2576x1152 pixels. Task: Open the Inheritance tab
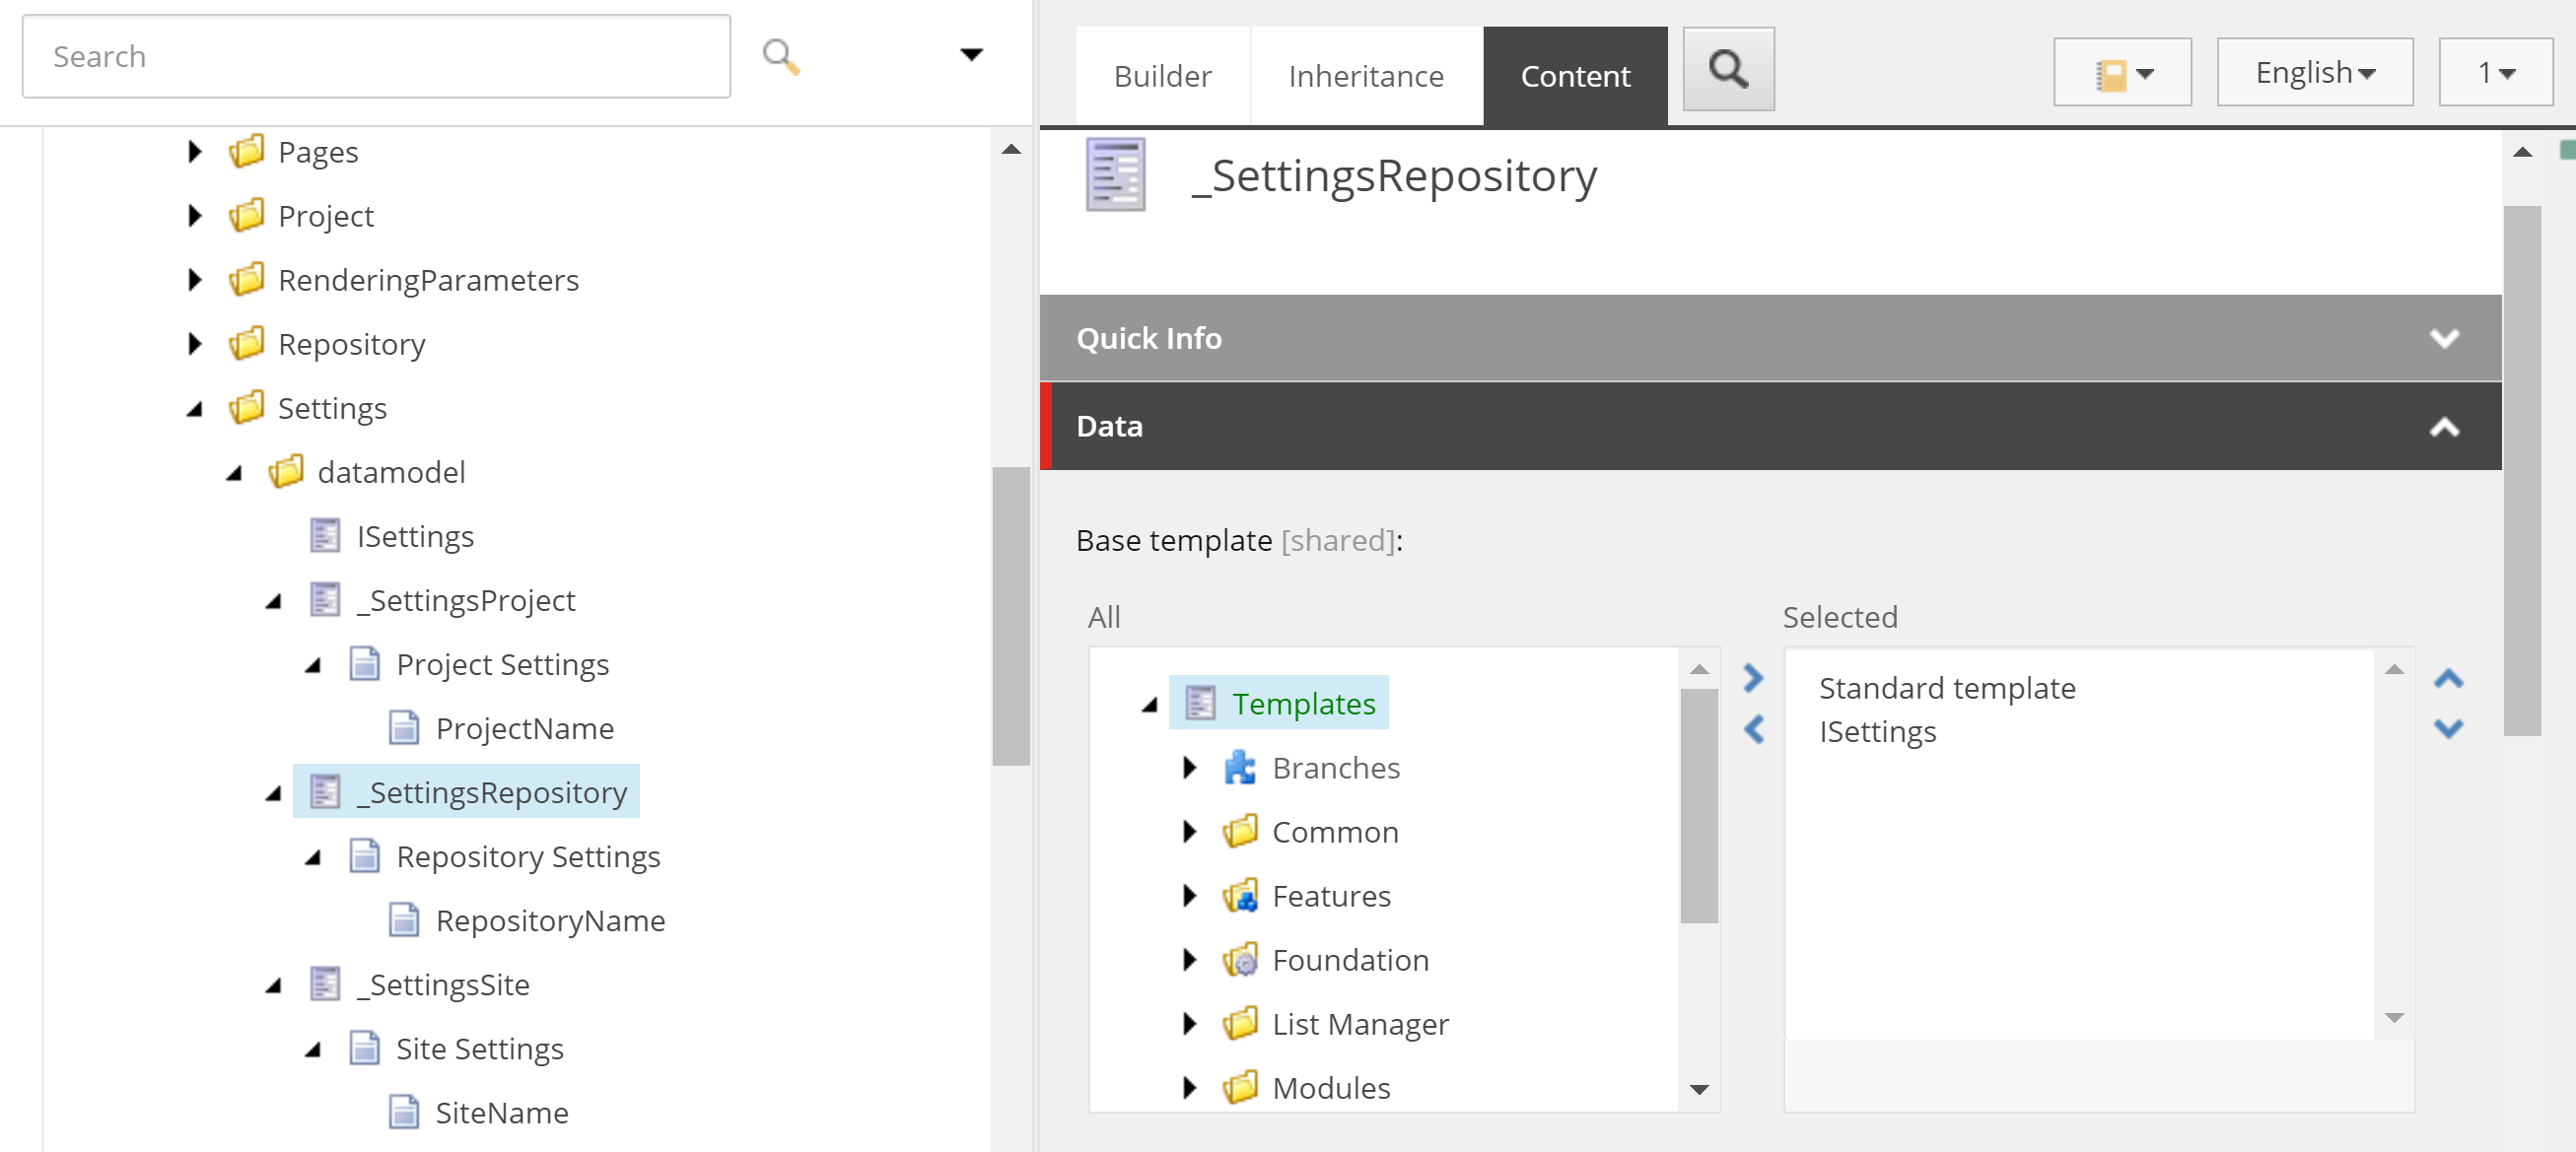click(1366, 75)
